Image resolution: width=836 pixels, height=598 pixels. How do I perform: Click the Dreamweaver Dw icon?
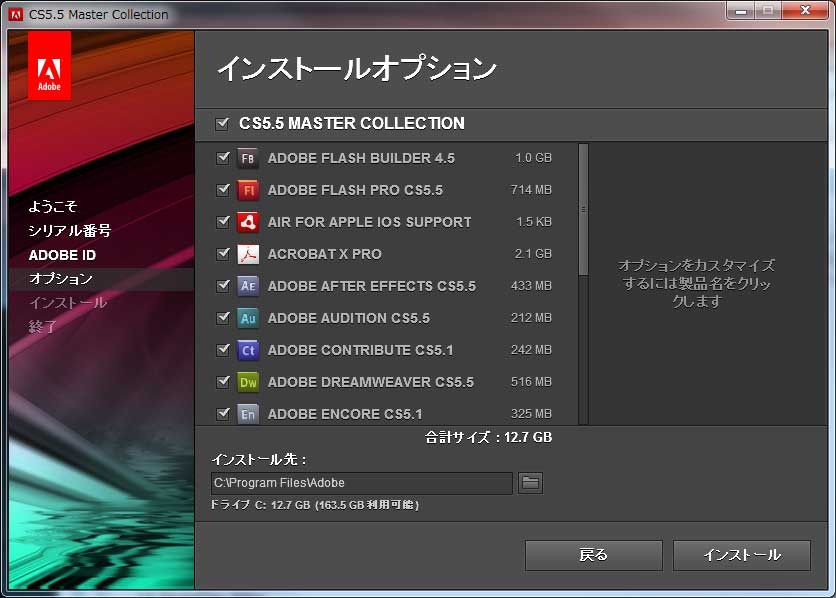click(248, 382)
